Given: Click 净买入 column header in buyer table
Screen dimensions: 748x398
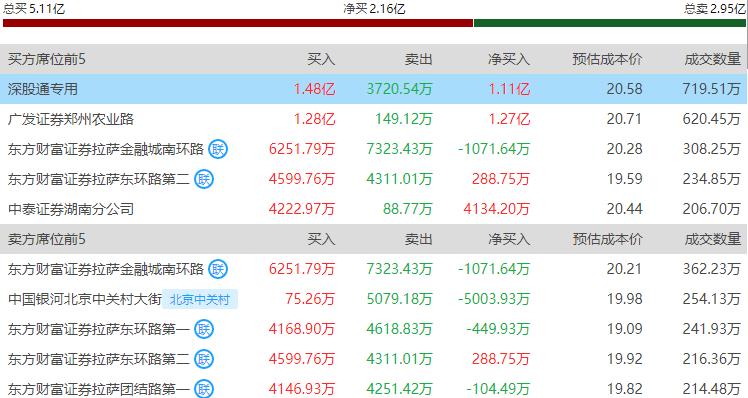Looking at the screenshot, I should 509,59.
